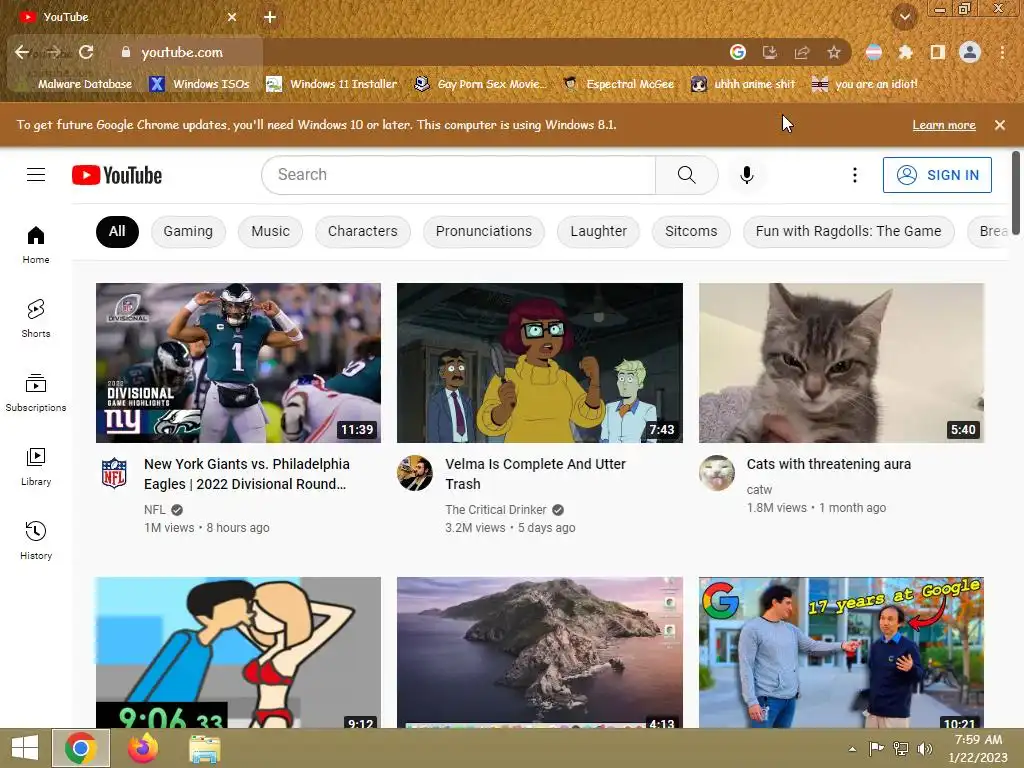
Task: Click the striped flag extension icon
Action: [873, 52]
